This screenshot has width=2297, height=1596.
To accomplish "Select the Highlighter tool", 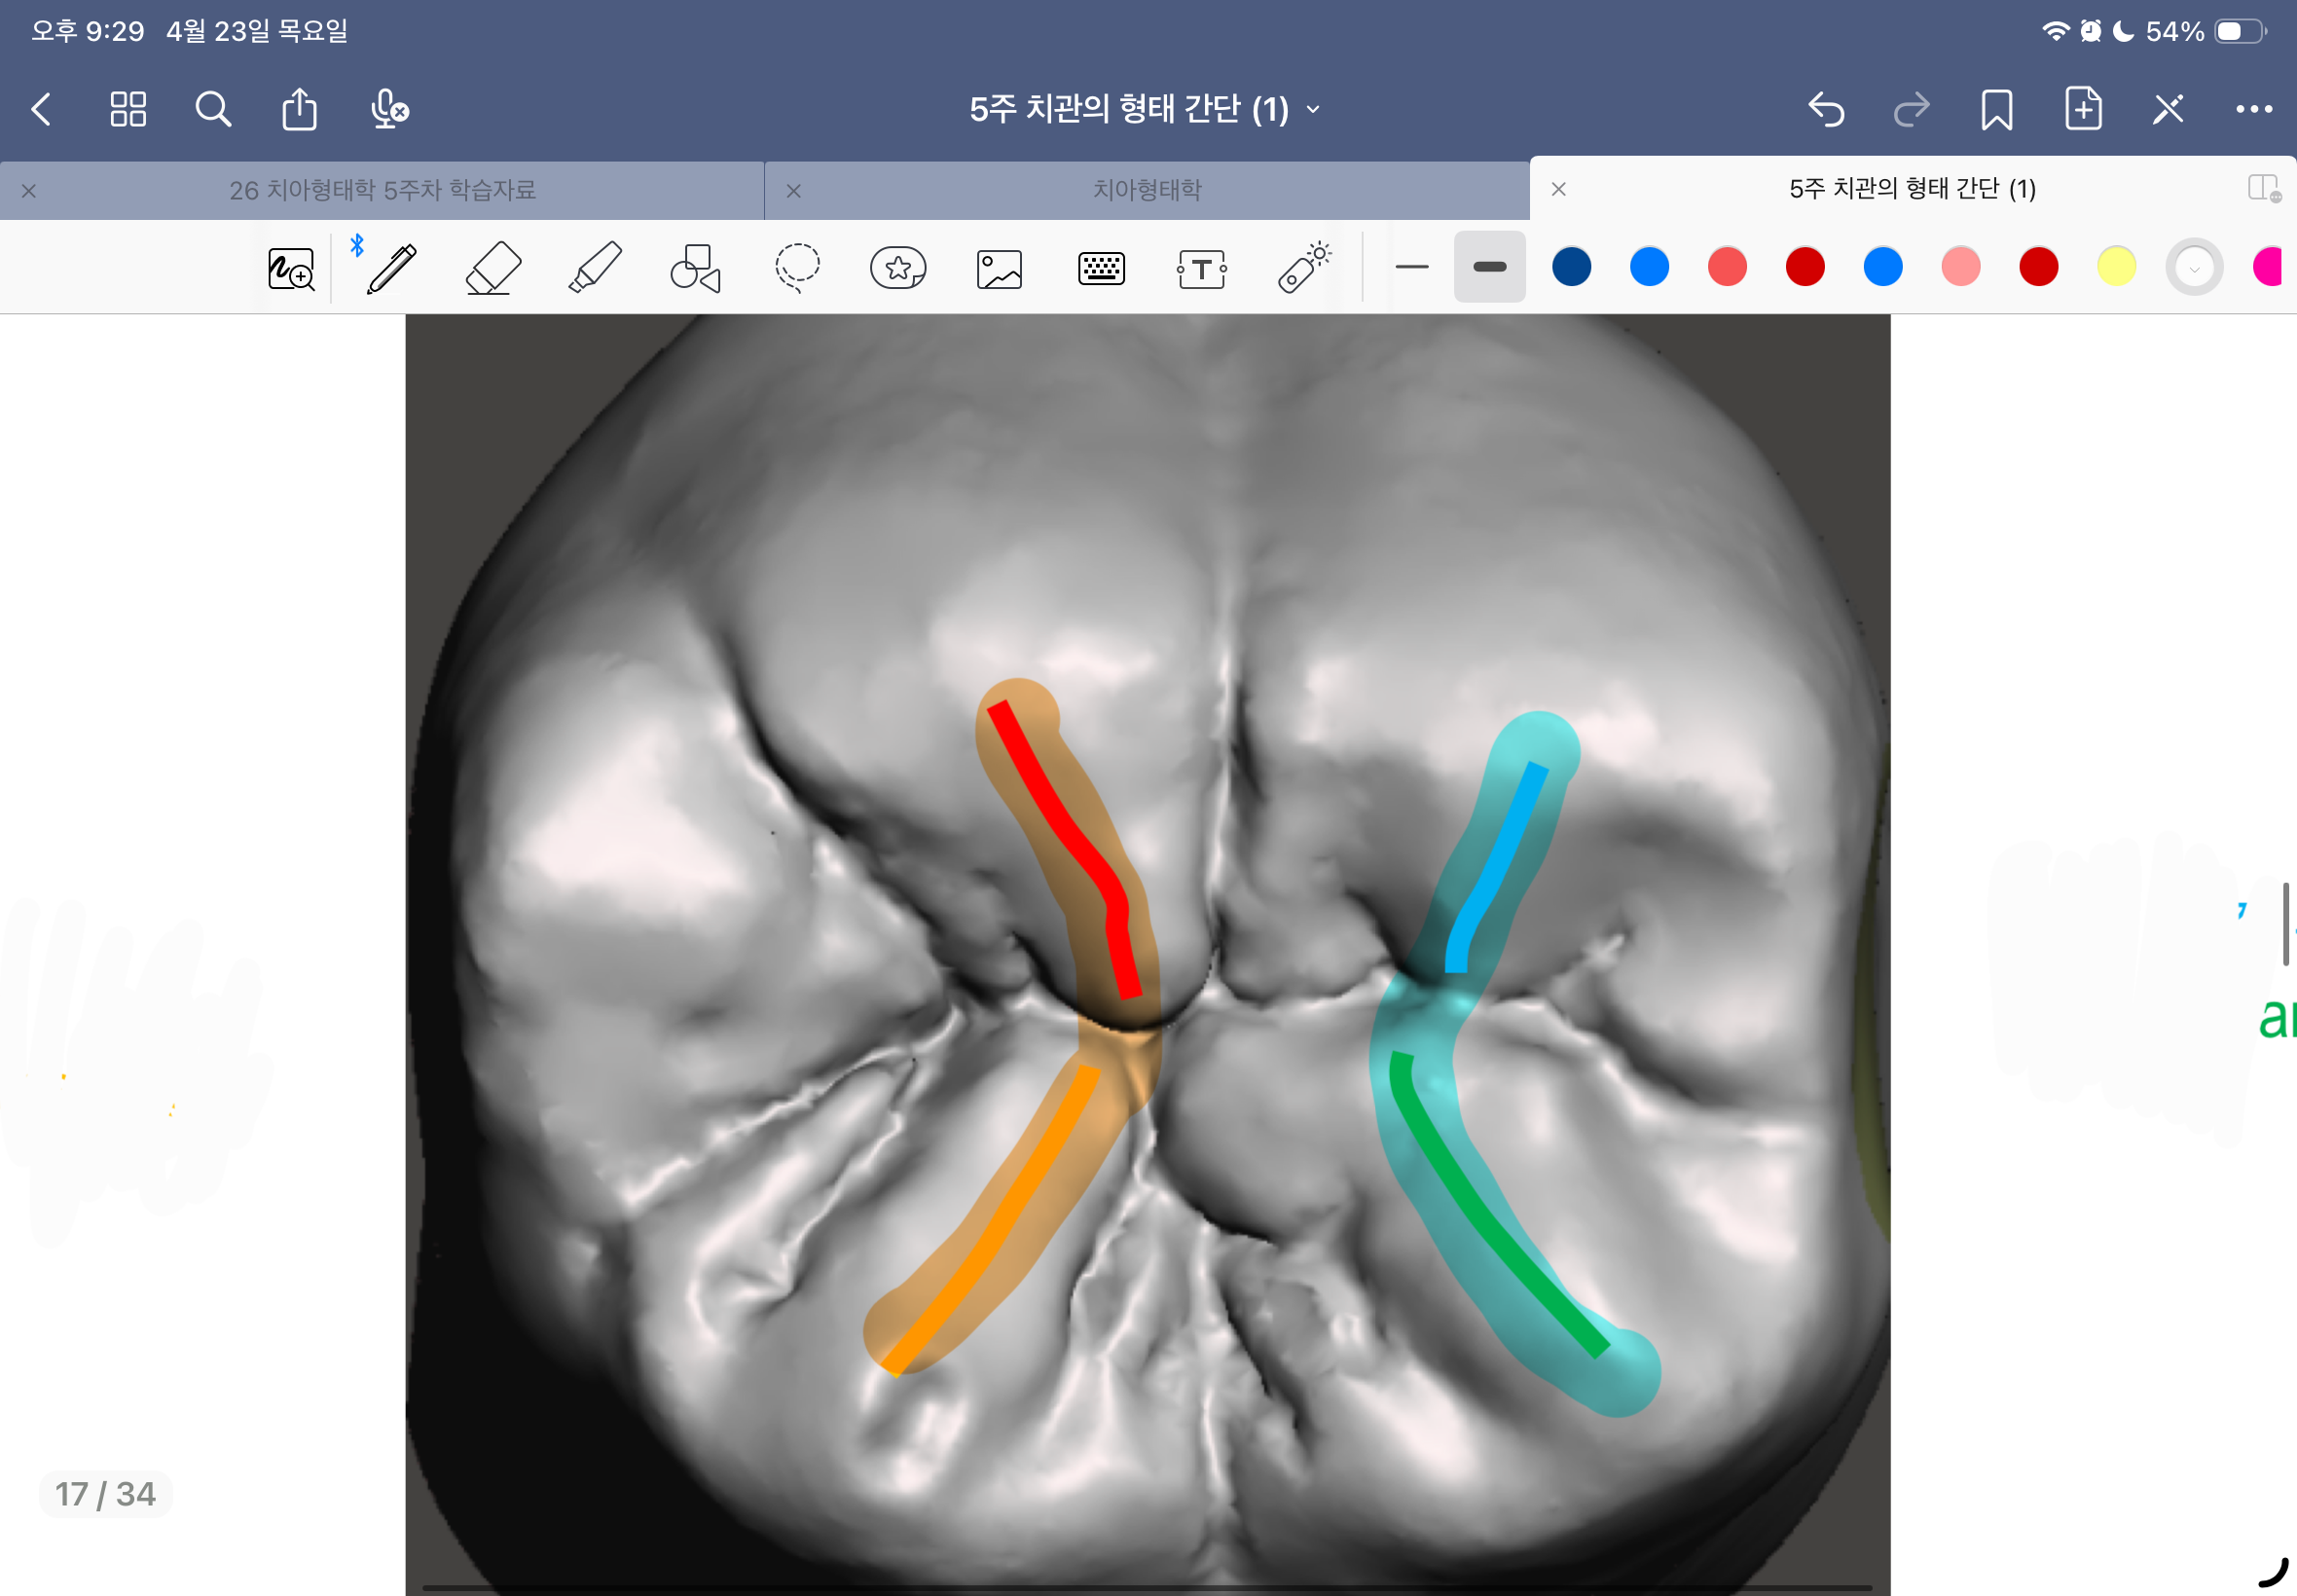I will point(596,268).
